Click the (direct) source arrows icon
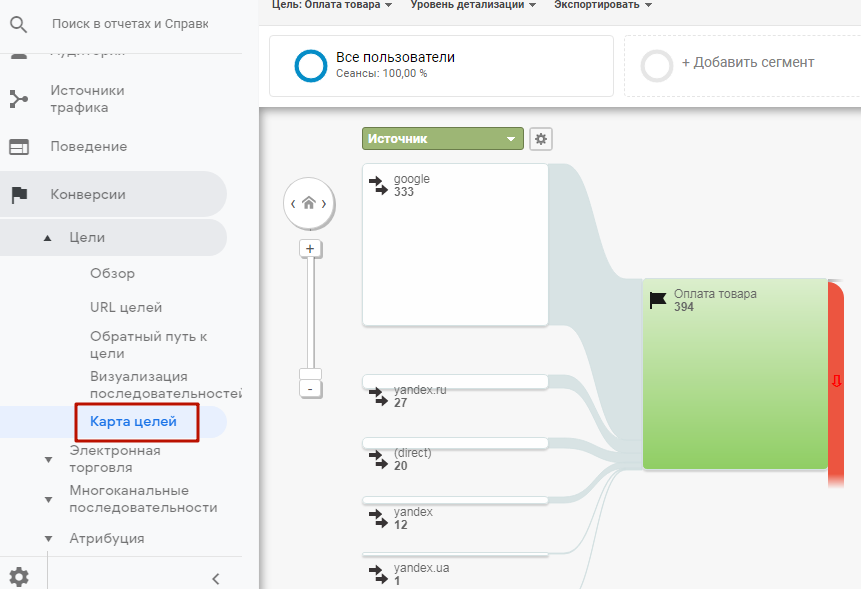The image size is (861, 589). 378,459
